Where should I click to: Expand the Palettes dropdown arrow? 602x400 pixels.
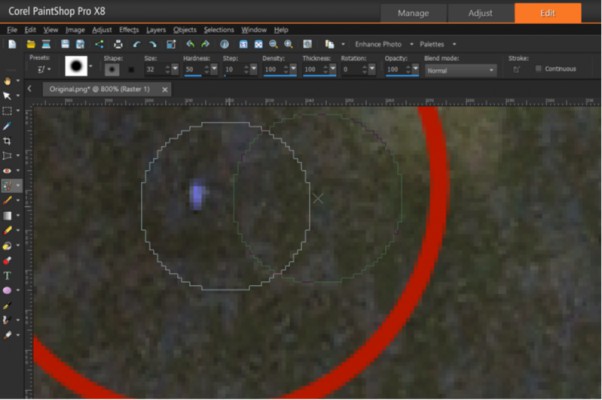point(454,44)
